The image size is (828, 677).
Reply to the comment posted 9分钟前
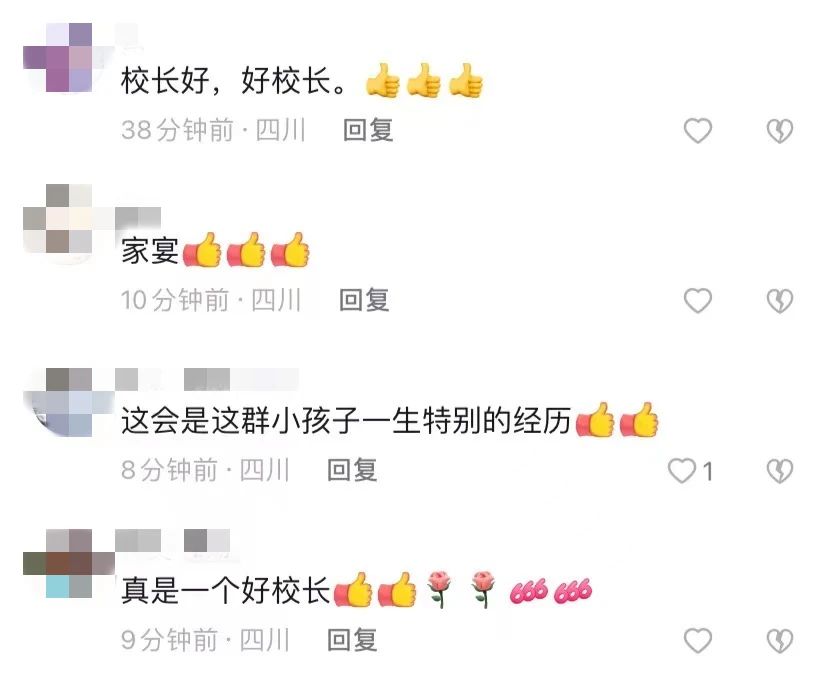(352, 640)
